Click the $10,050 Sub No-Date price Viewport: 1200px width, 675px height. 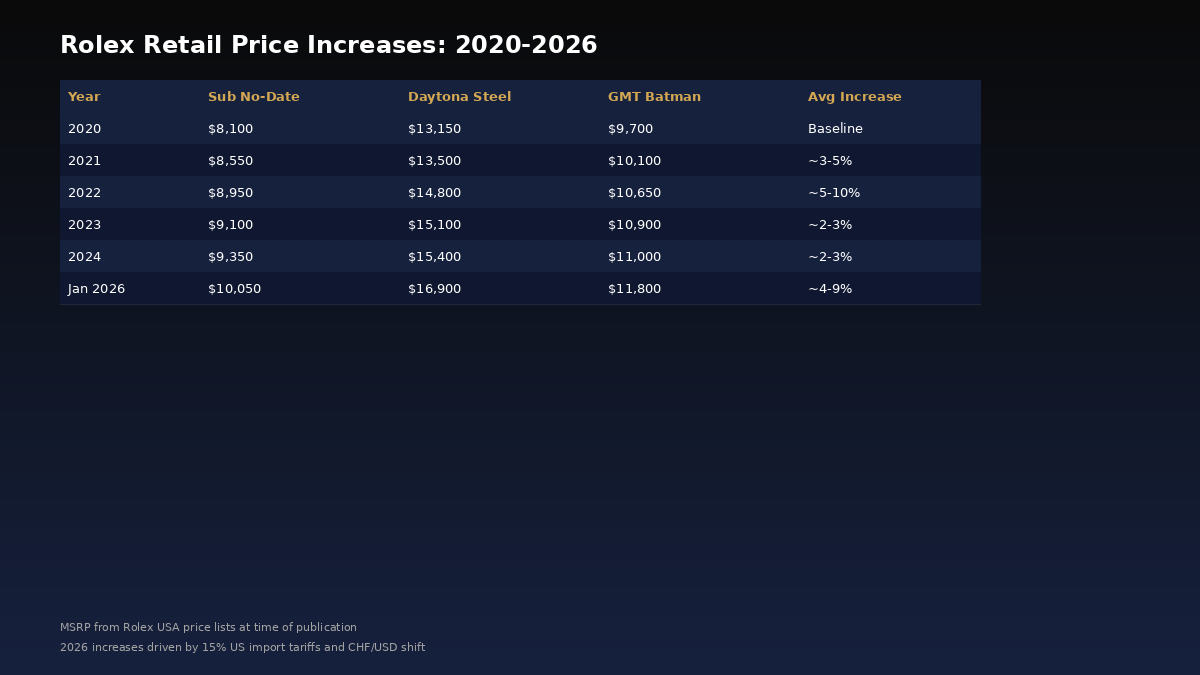pos(234,289)
